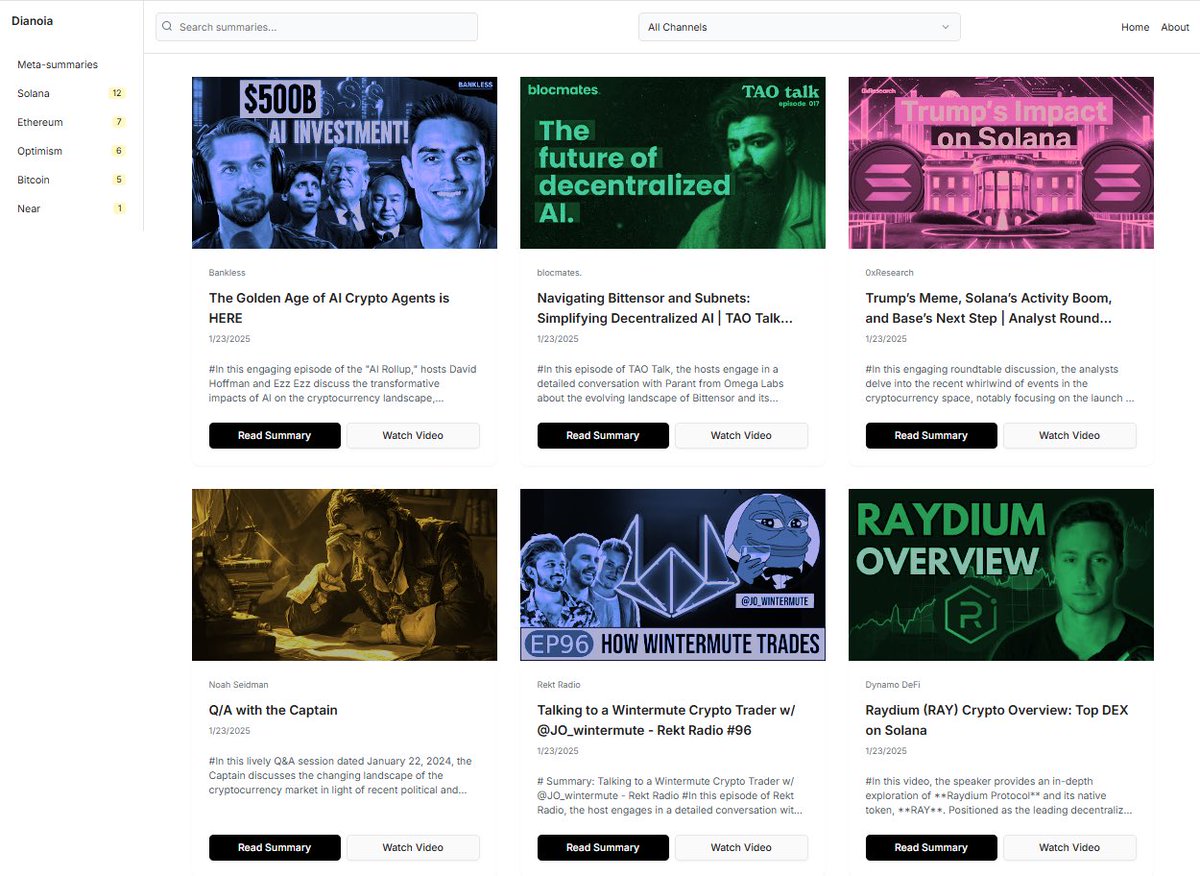Click title Trump's Meme, Solana's Activity Boom

pyautogui.click(x=989, y=308)
